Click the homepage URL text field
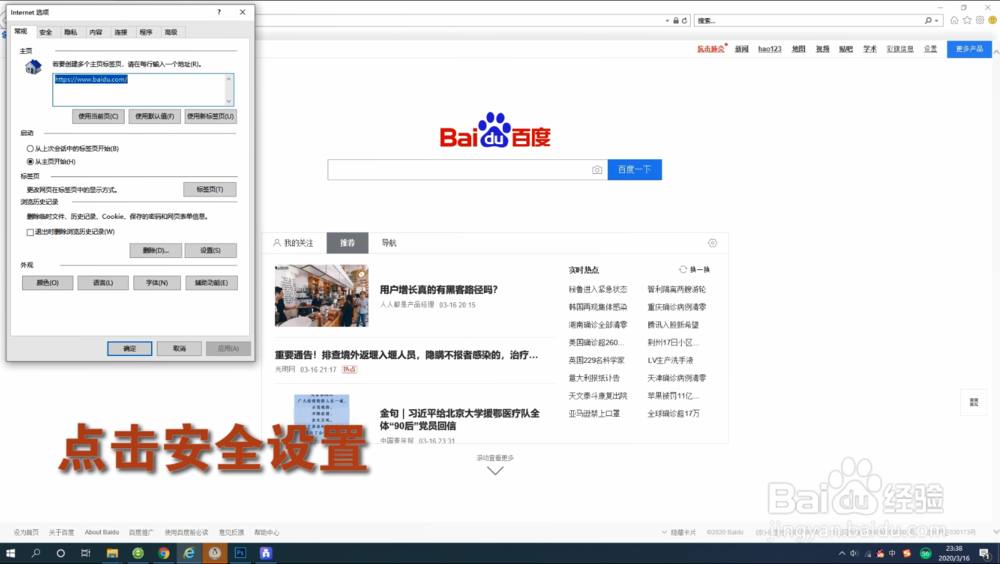 pos(138,89)
